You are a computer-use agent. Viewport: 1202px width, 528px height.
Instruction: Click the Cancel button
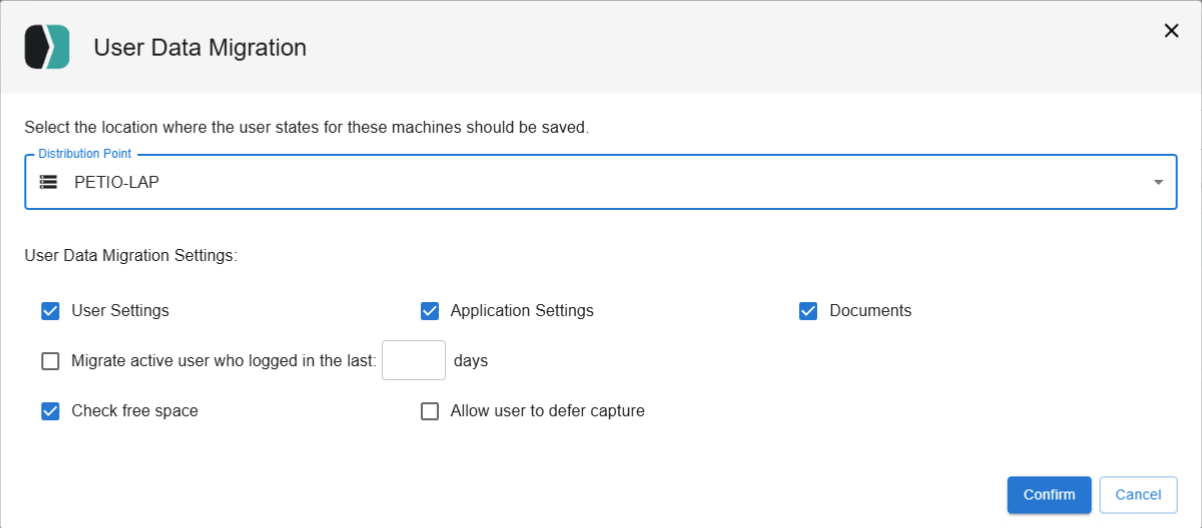coord(1138,494)
